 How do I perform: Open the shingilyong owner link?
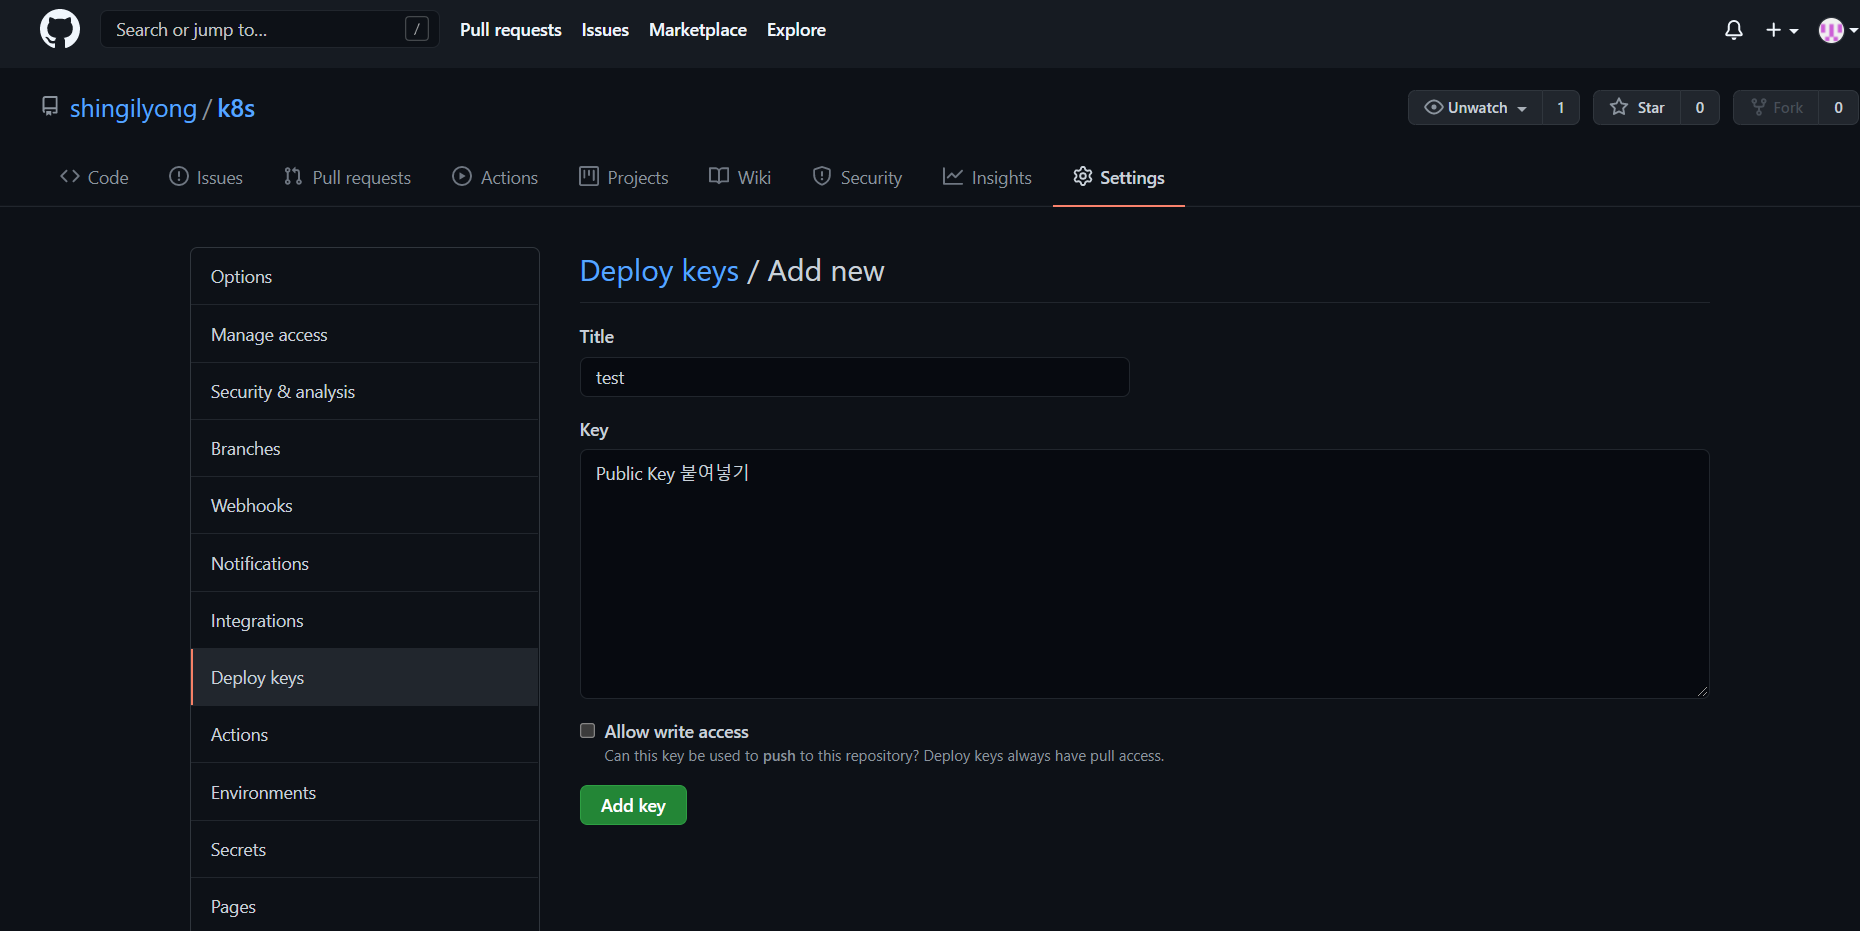[x=133, y=108]
